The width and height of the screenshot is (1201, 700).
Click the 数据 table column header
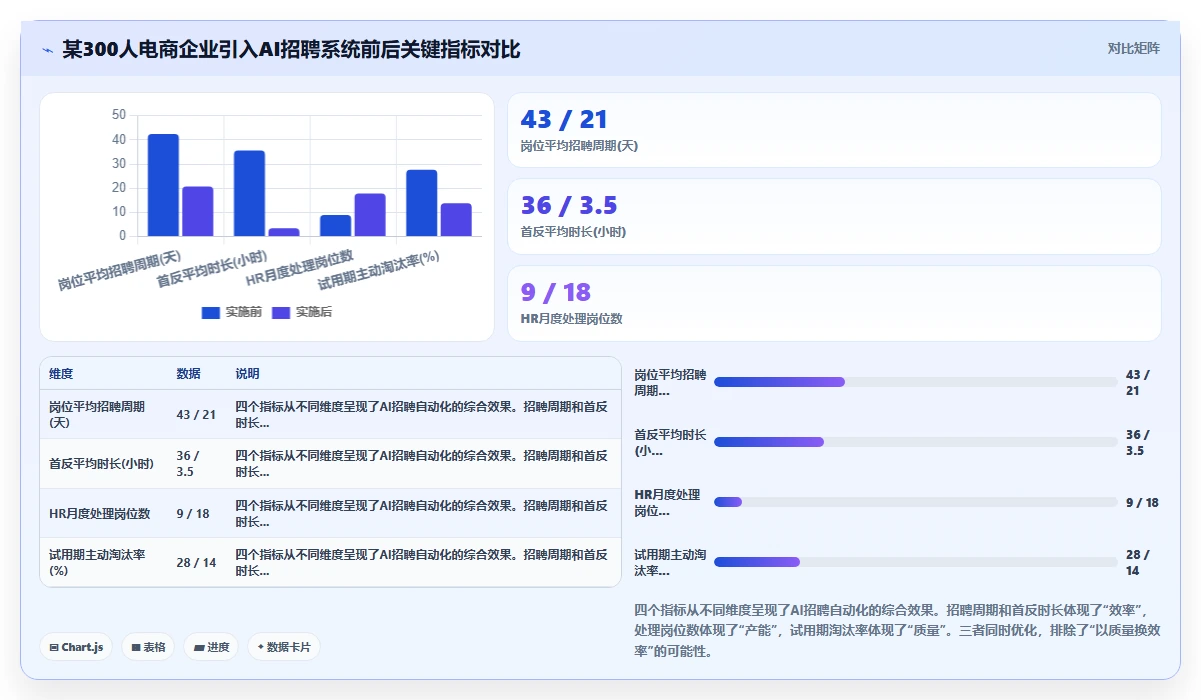[x=188, y=374]
